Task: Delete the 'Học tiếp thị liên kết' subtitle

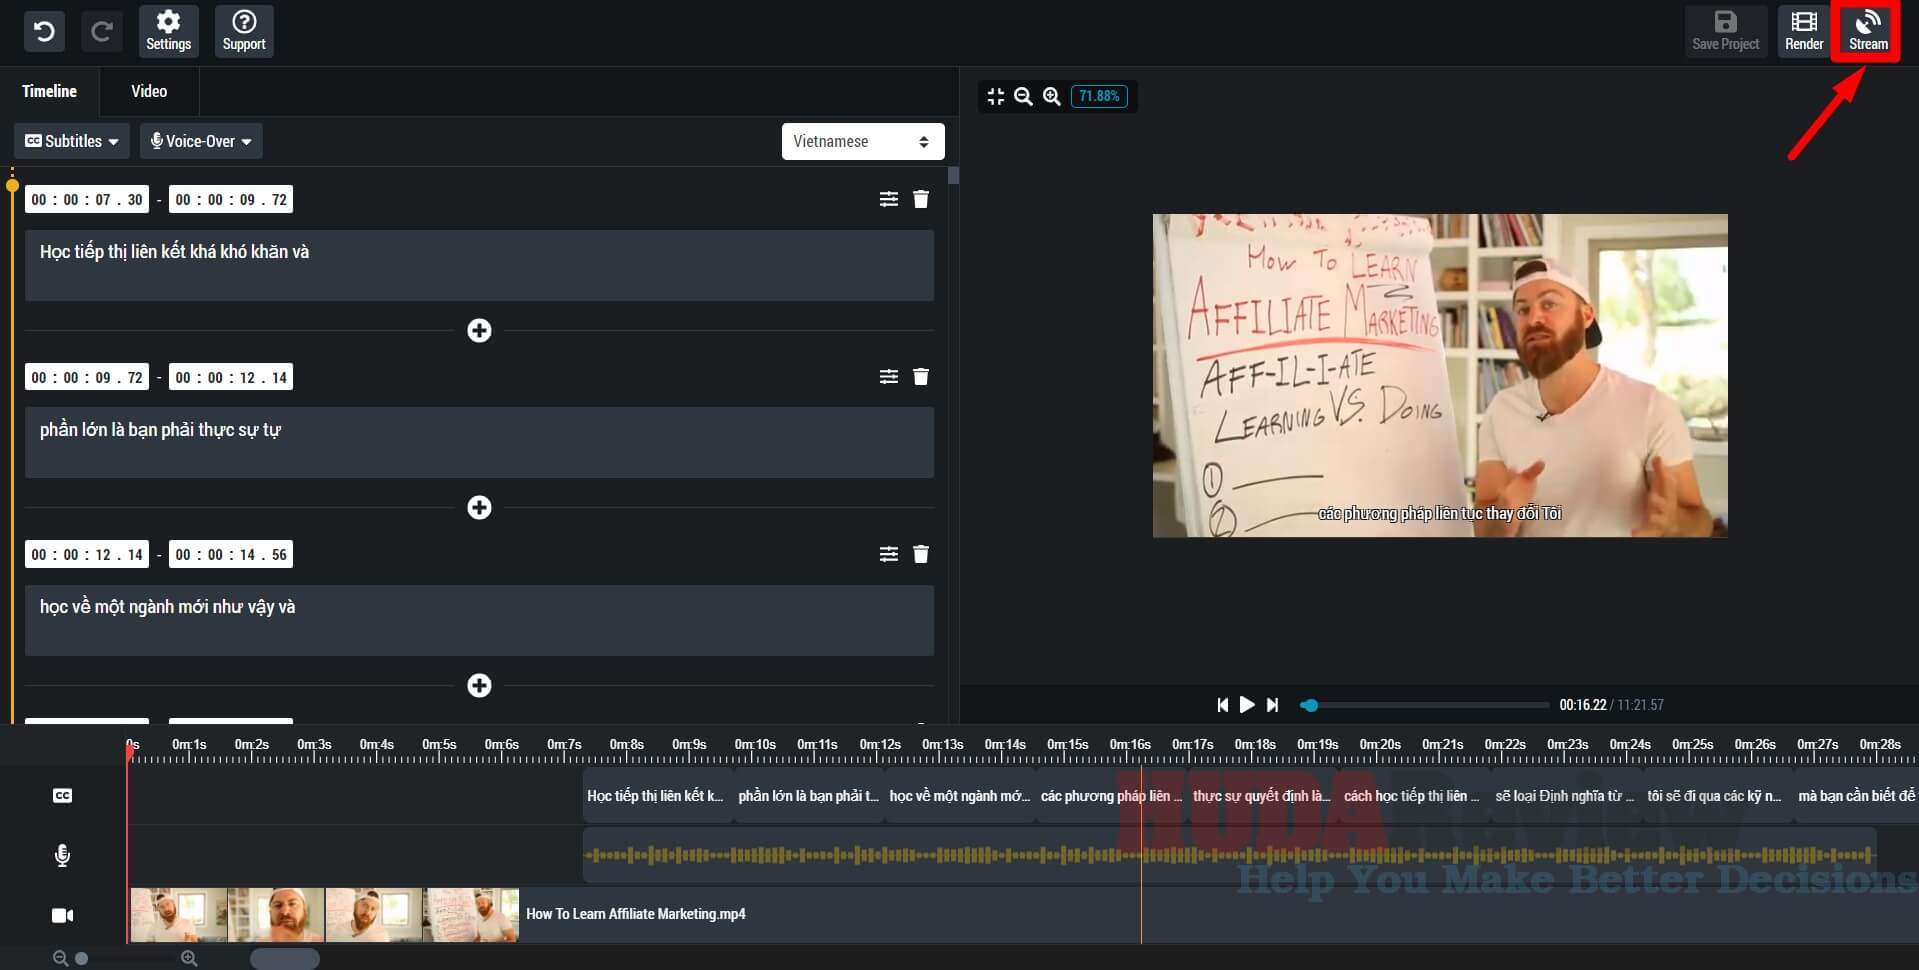Action: tap(921, 199)
